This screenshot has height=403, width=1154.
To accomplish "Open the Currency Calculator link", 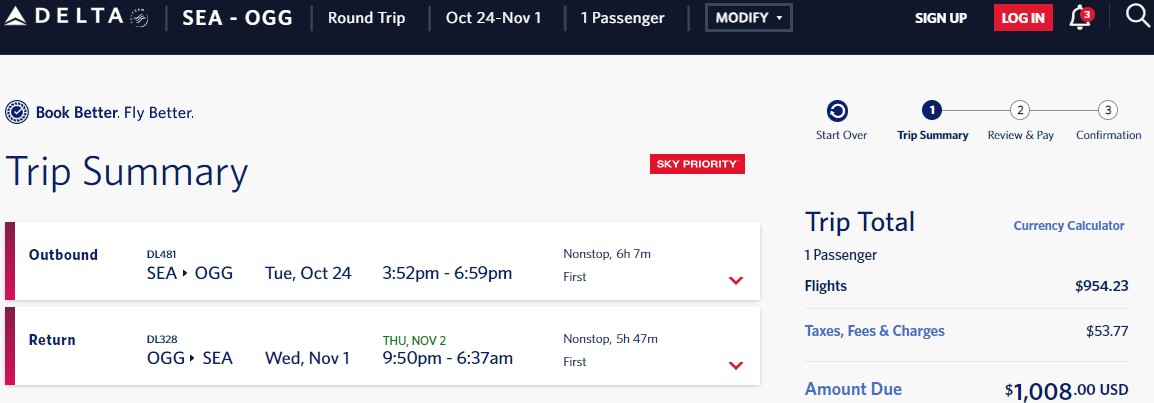I will pyautogui.click(x=1069, y=226).
